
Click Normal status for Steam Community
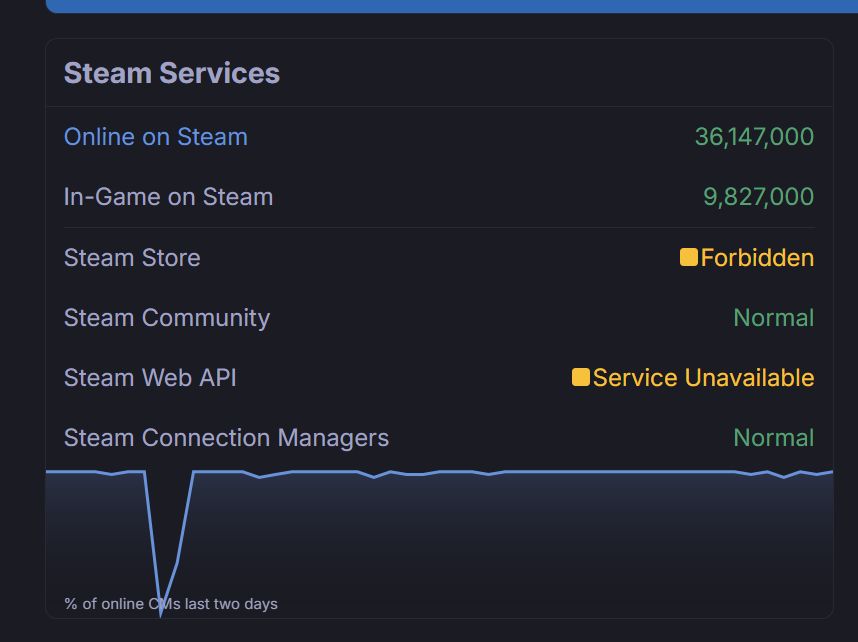coord(774,318)
